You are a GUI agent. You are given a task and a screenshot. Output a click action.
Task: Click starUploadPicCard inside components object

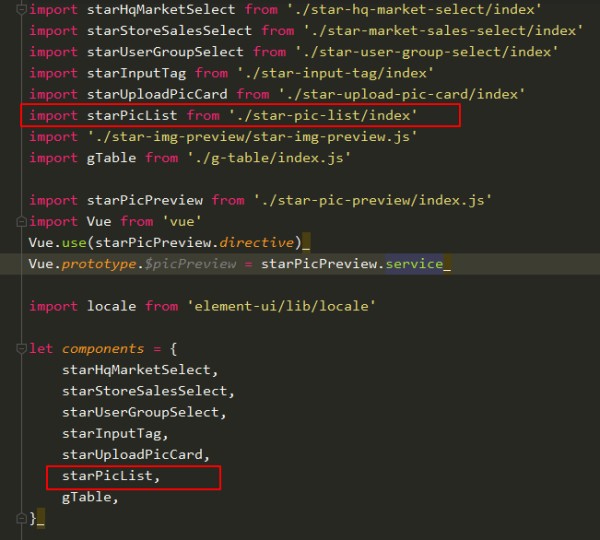point(132,455)
